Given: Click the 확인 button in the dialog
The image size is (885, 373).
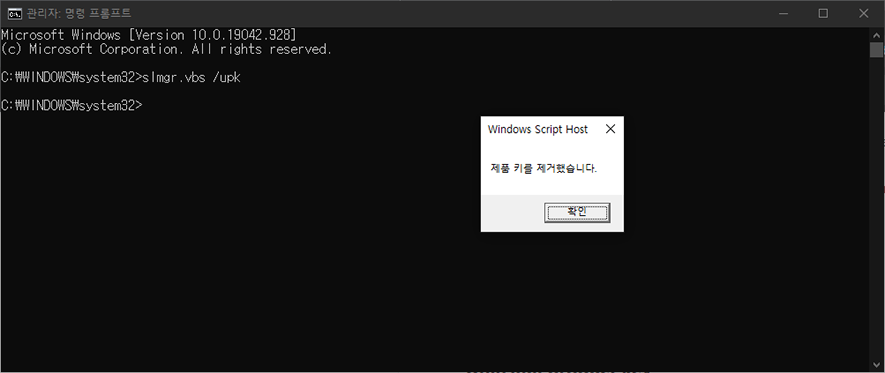Looking at the screenshot, I should click(x=577, y=213).
